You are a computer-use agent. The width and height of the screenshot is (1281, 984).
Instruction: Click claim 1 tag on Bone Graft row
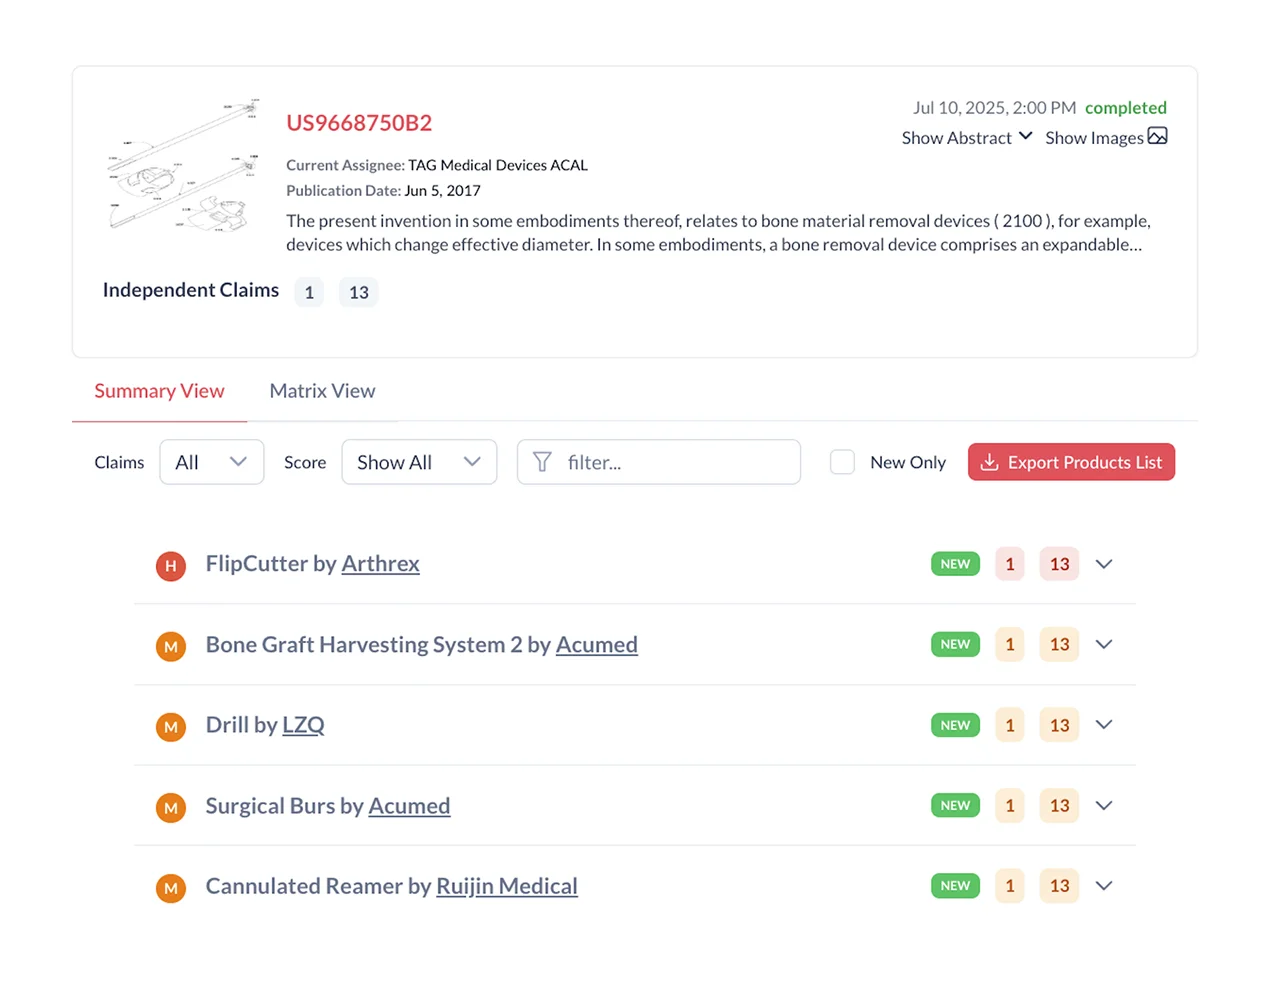1010,645
